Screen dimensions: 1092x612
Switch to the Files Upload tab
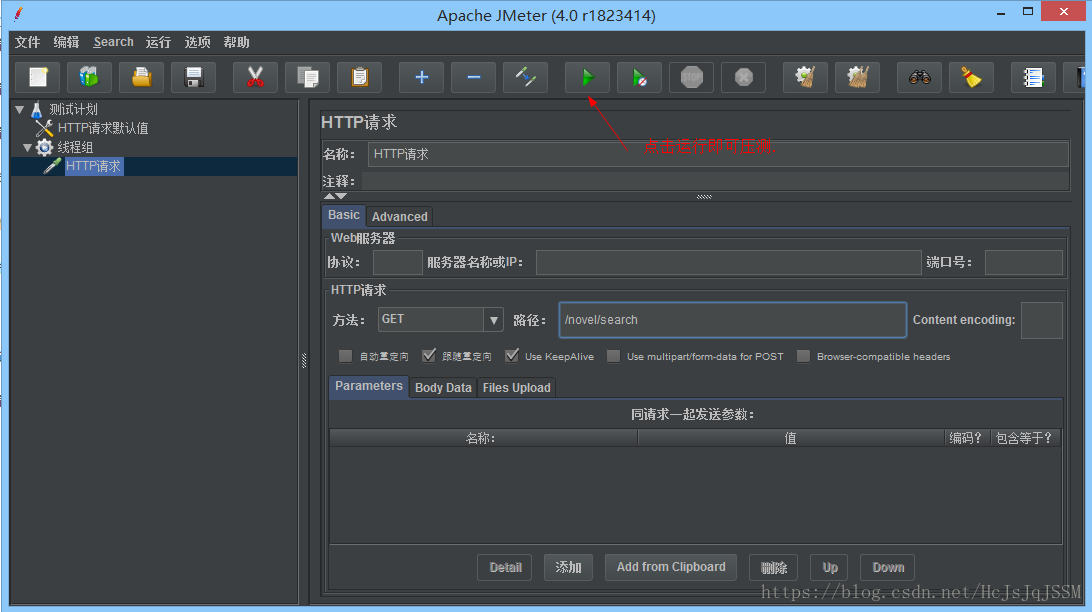[516, 388]
